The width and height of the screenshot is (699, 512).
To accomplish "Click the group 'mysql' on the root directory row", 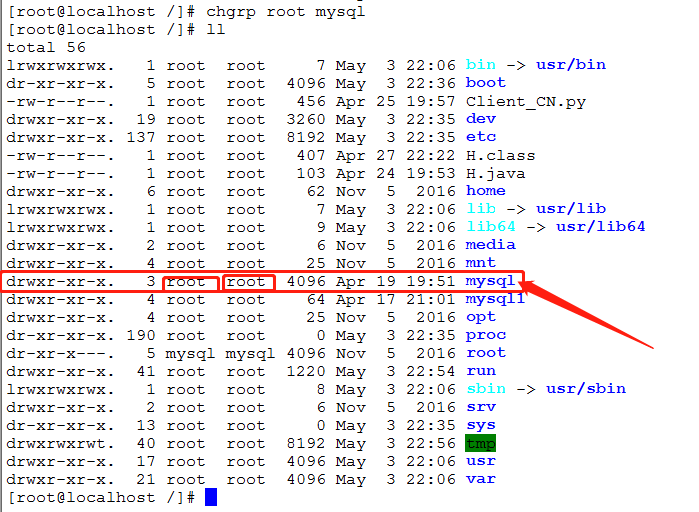I will (x=250, y=354).
